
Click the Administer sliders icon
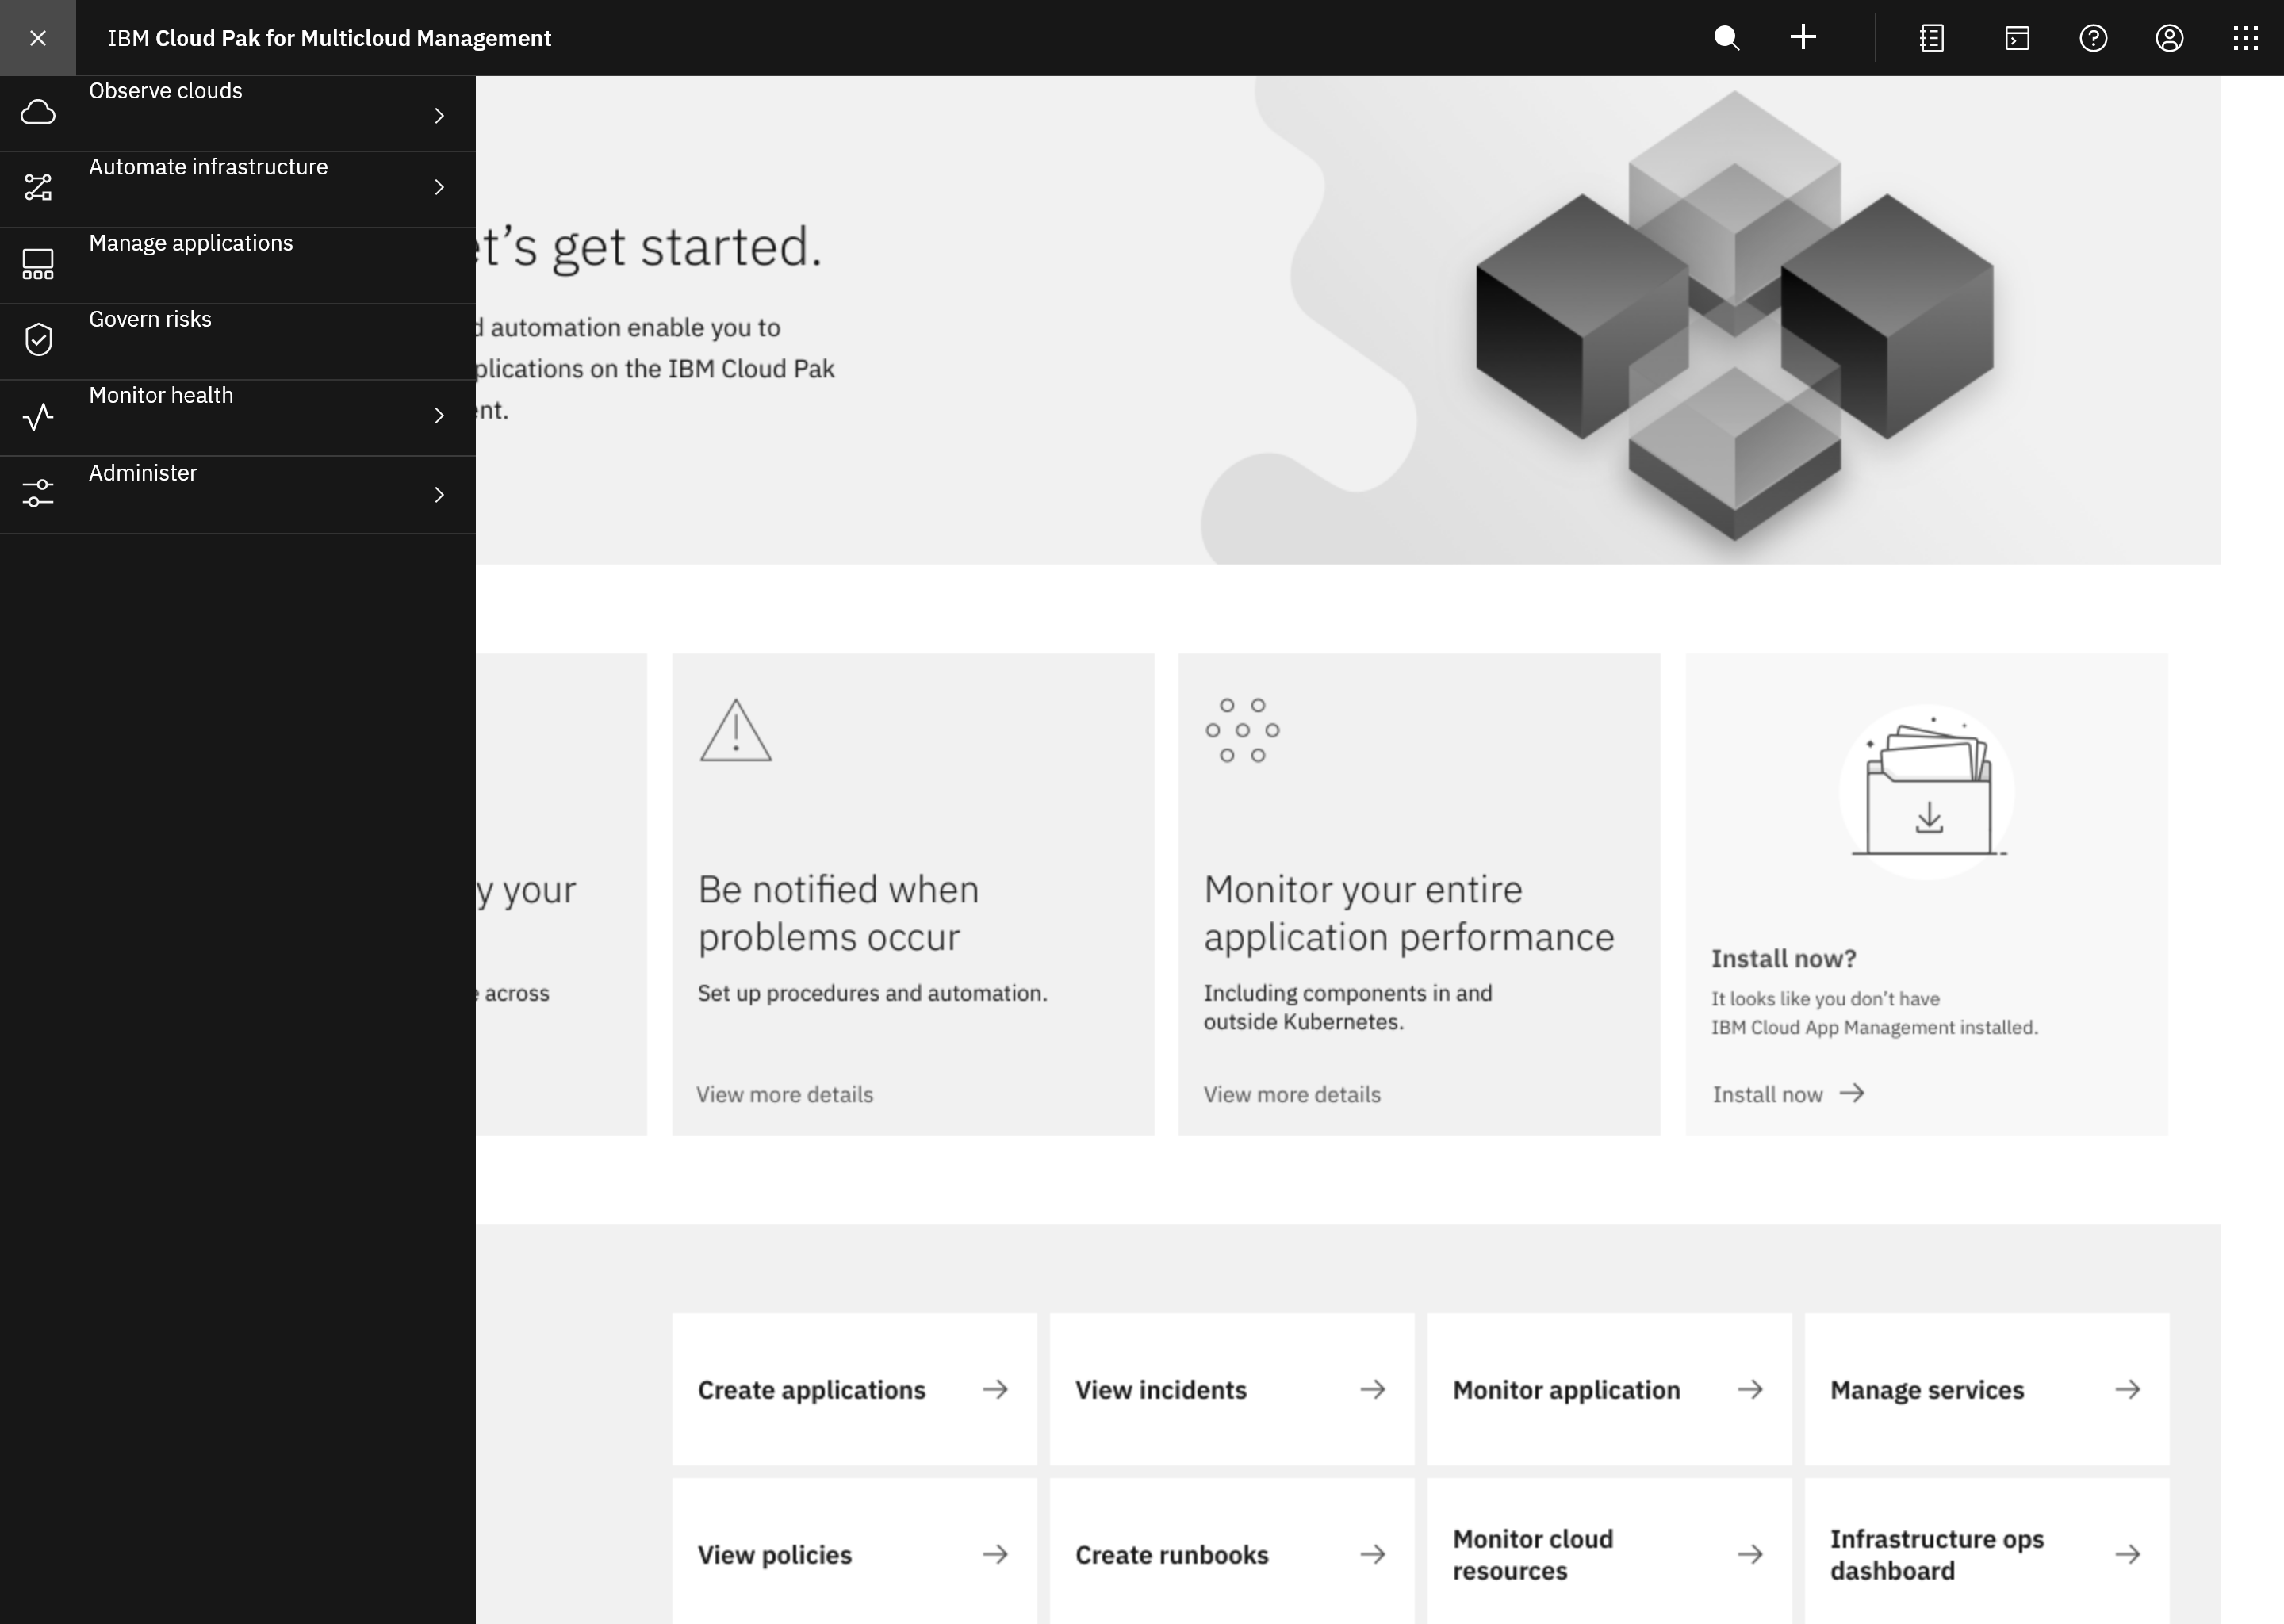pos(38,493)
